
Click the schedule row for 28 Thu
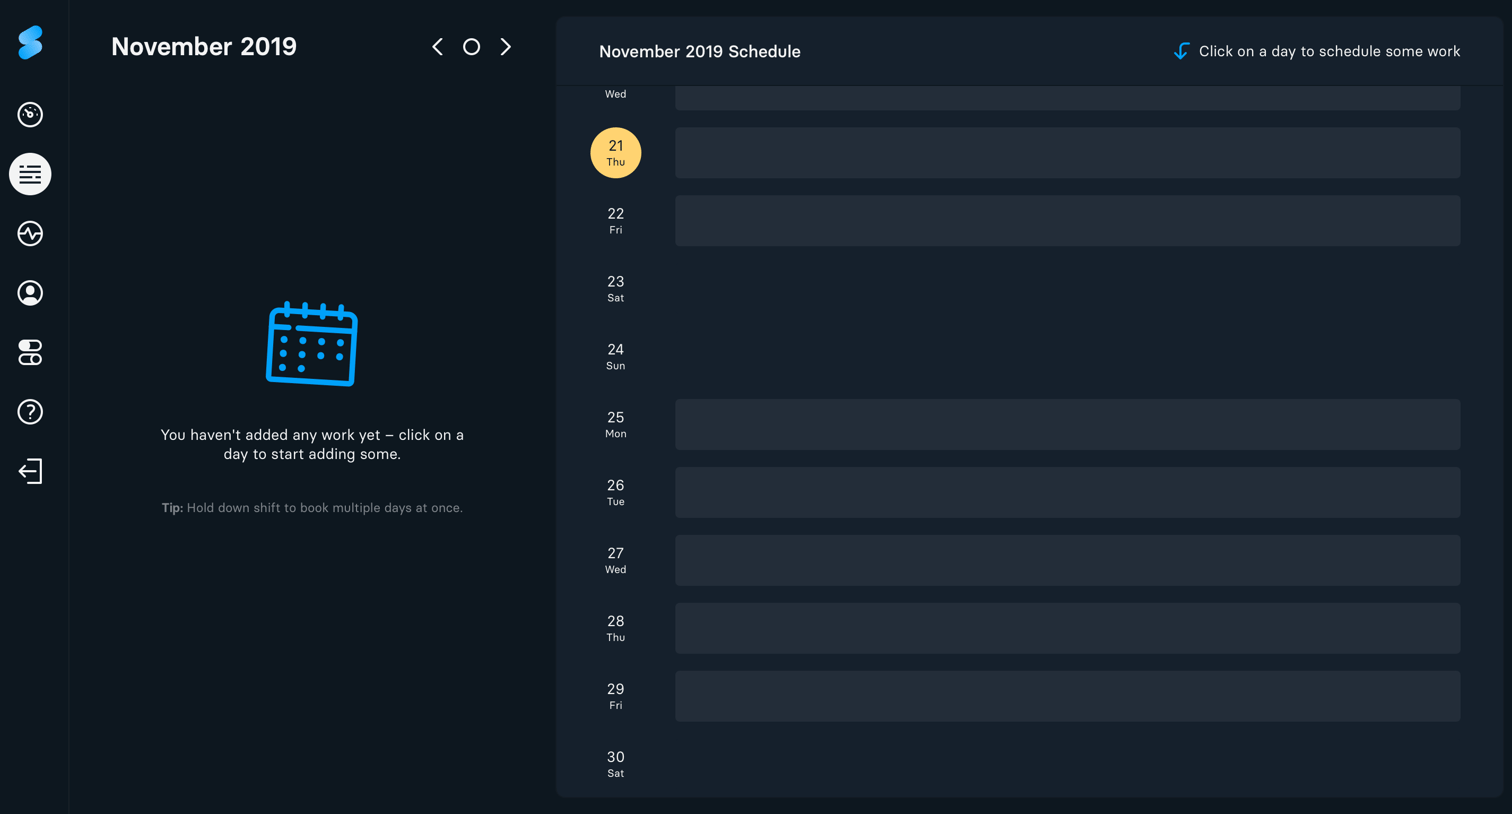[1068, 629]
